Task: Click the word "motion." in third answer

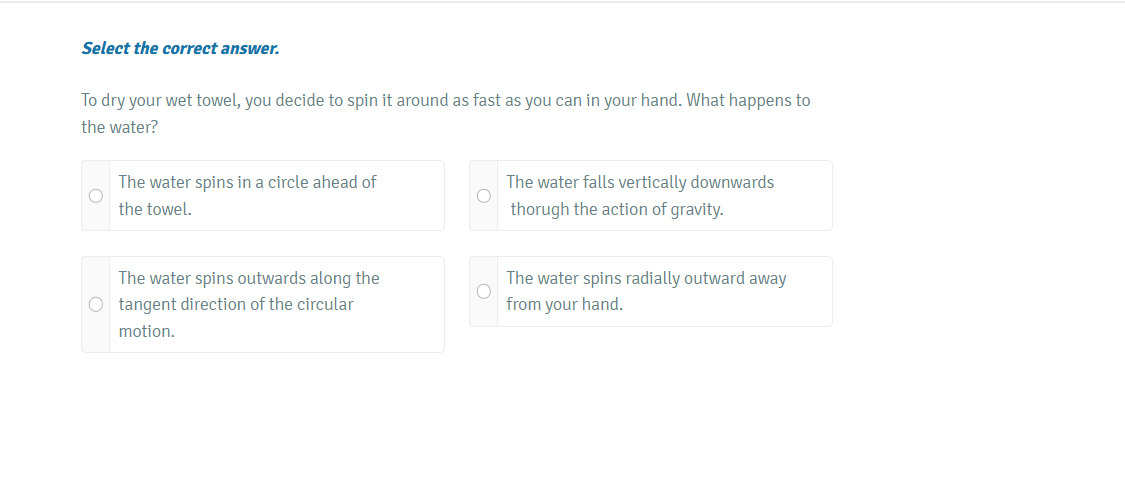Action: [x=147, y=331]
